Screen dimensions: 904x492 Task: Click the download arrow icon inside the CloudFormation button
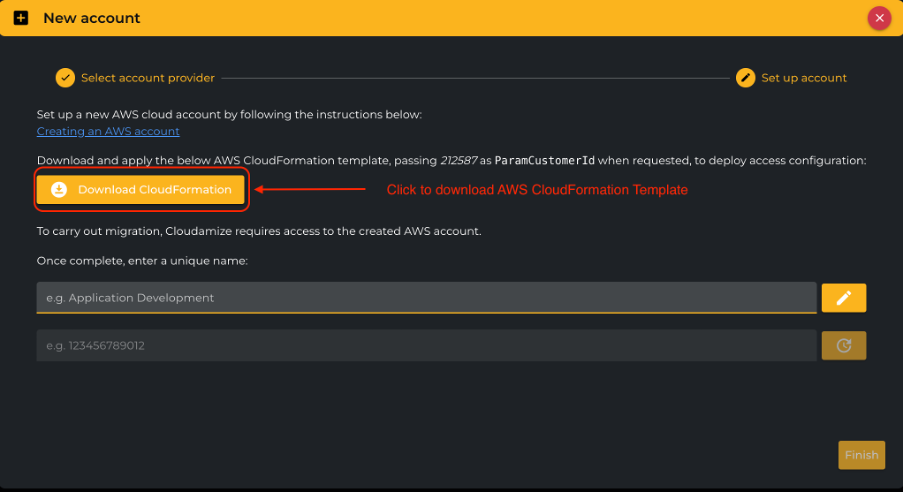click(59, 189)
